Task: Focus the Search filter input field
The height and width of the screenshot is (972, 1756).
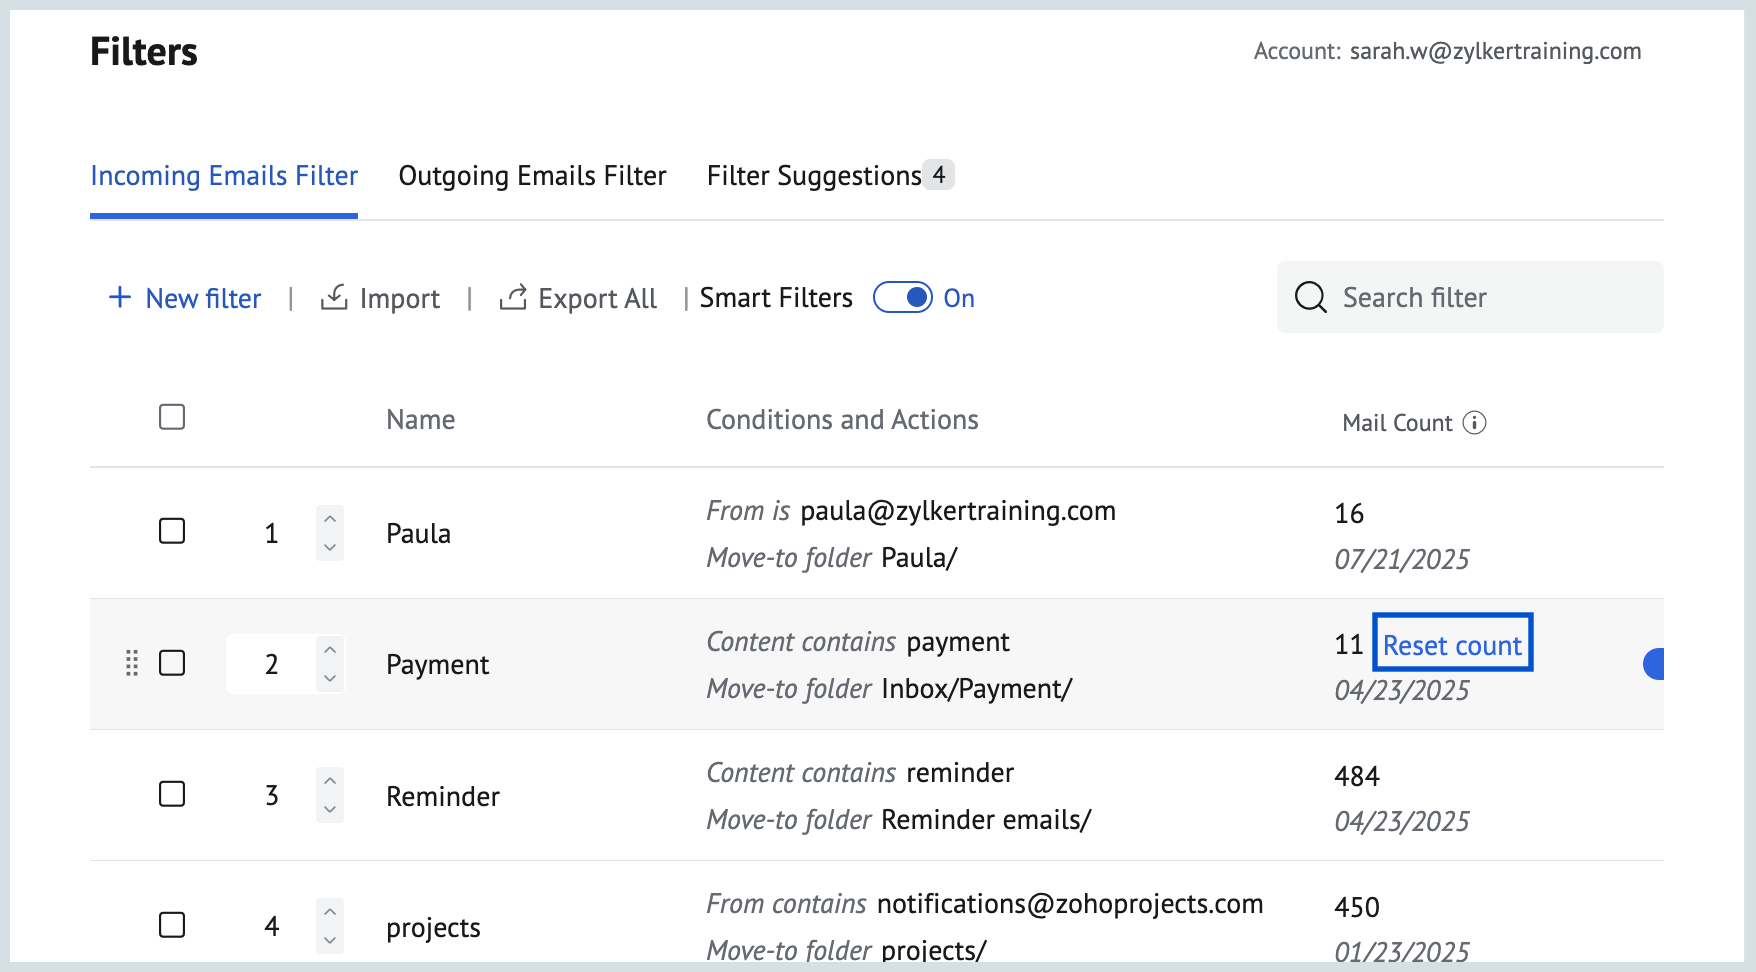Action: click(x=1490, y=297)
